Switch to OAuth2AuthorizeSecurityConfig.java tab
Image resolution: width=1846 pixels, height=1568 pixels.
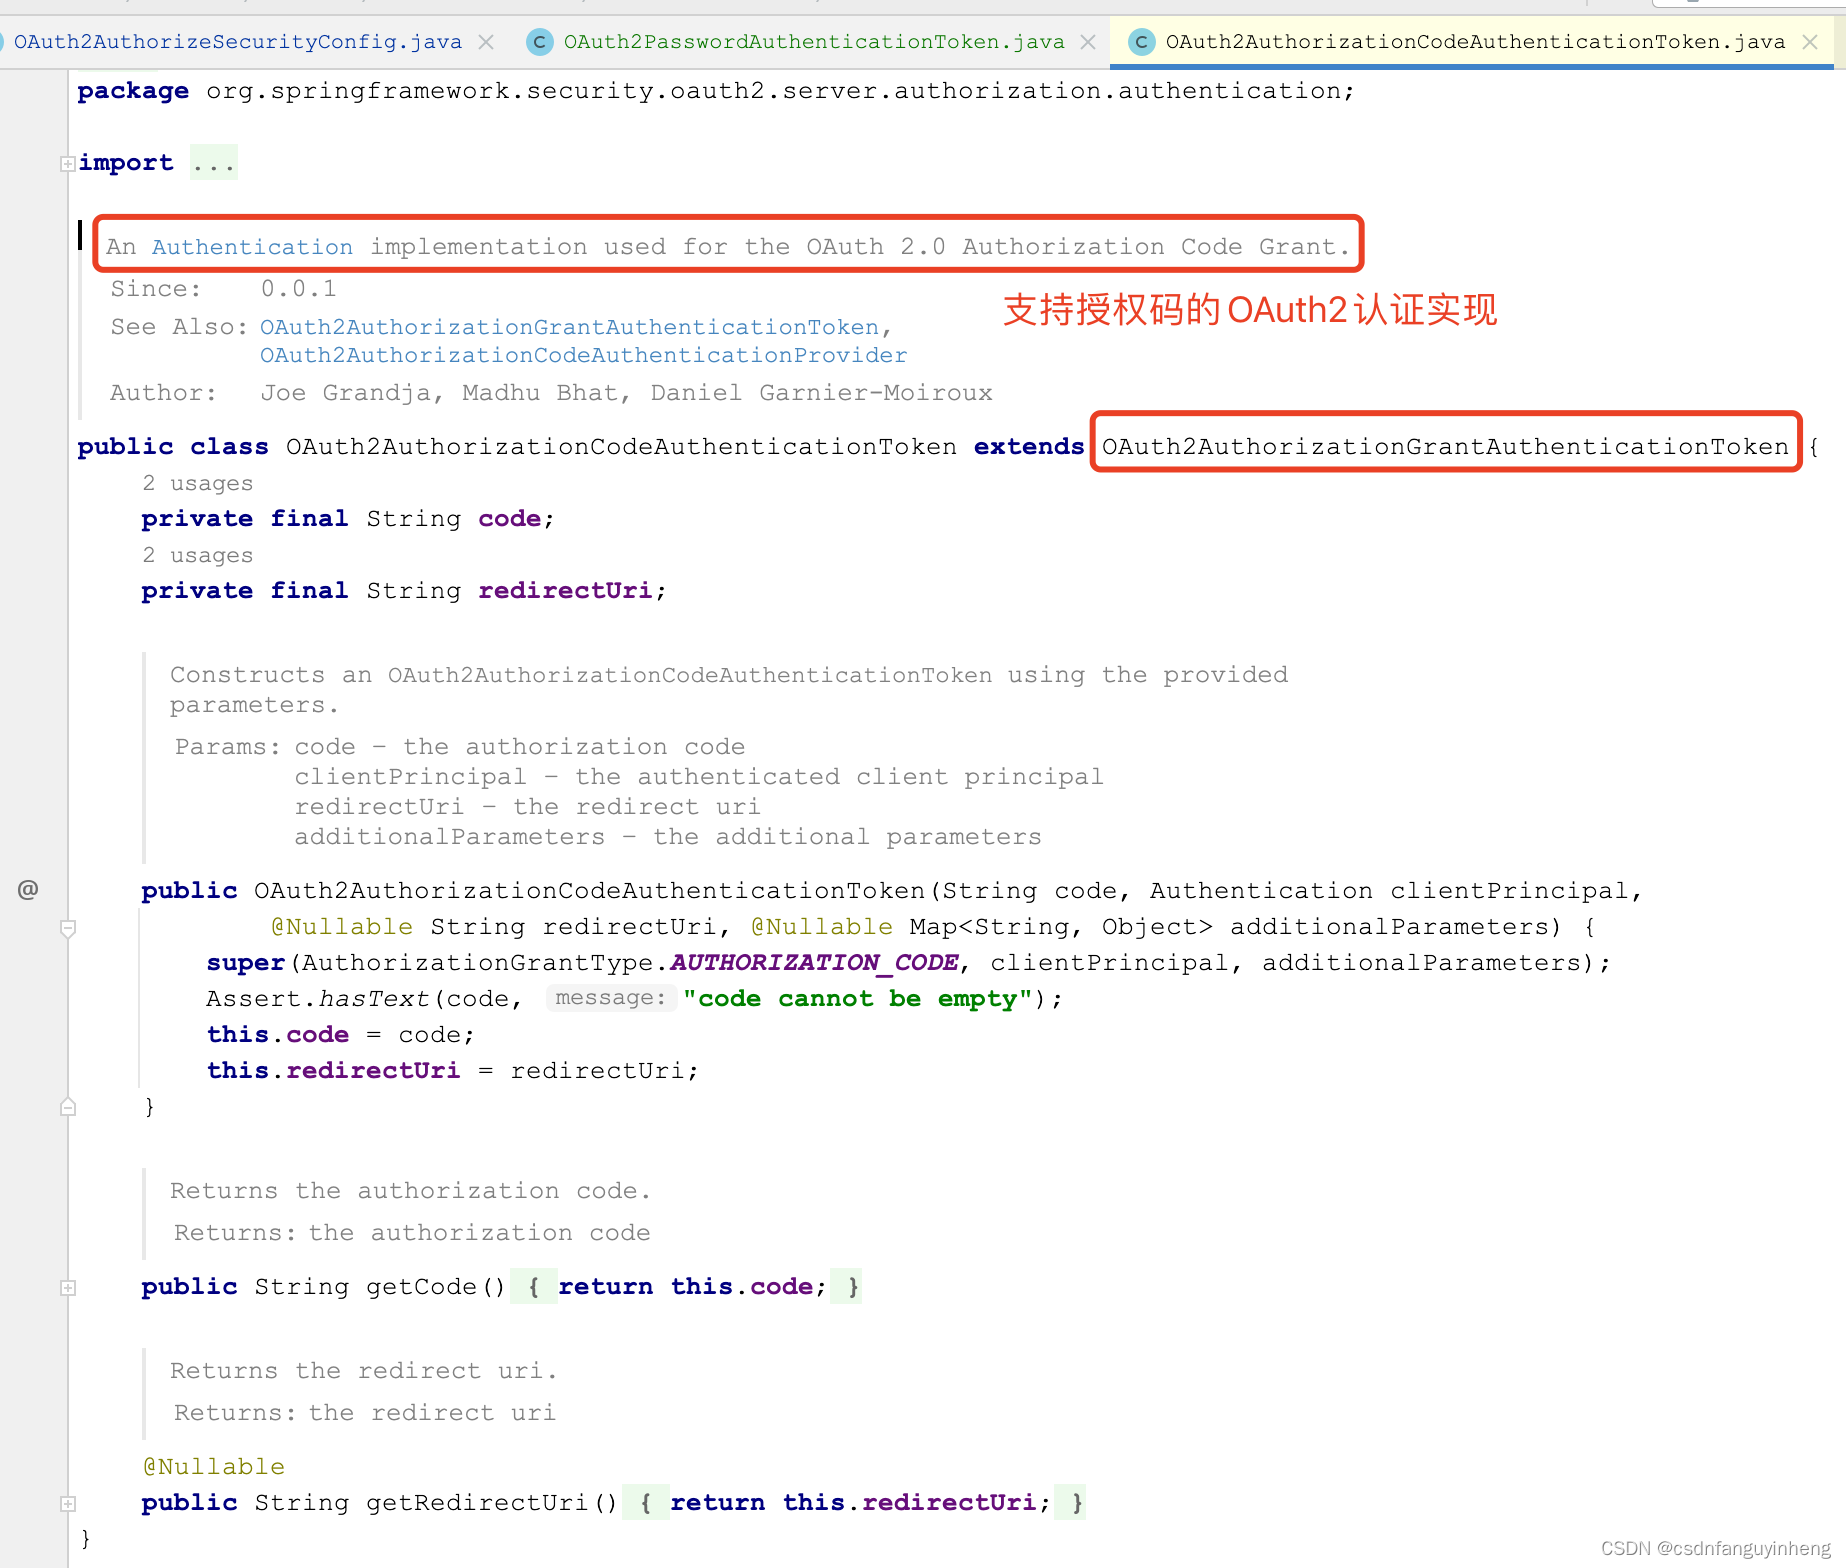237,42
